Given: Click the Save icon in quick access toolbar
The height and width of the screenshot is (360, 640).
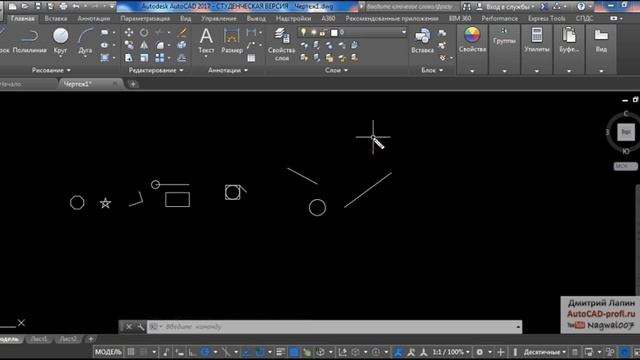Looking at the screenshot, I should [x=38, y=6].
